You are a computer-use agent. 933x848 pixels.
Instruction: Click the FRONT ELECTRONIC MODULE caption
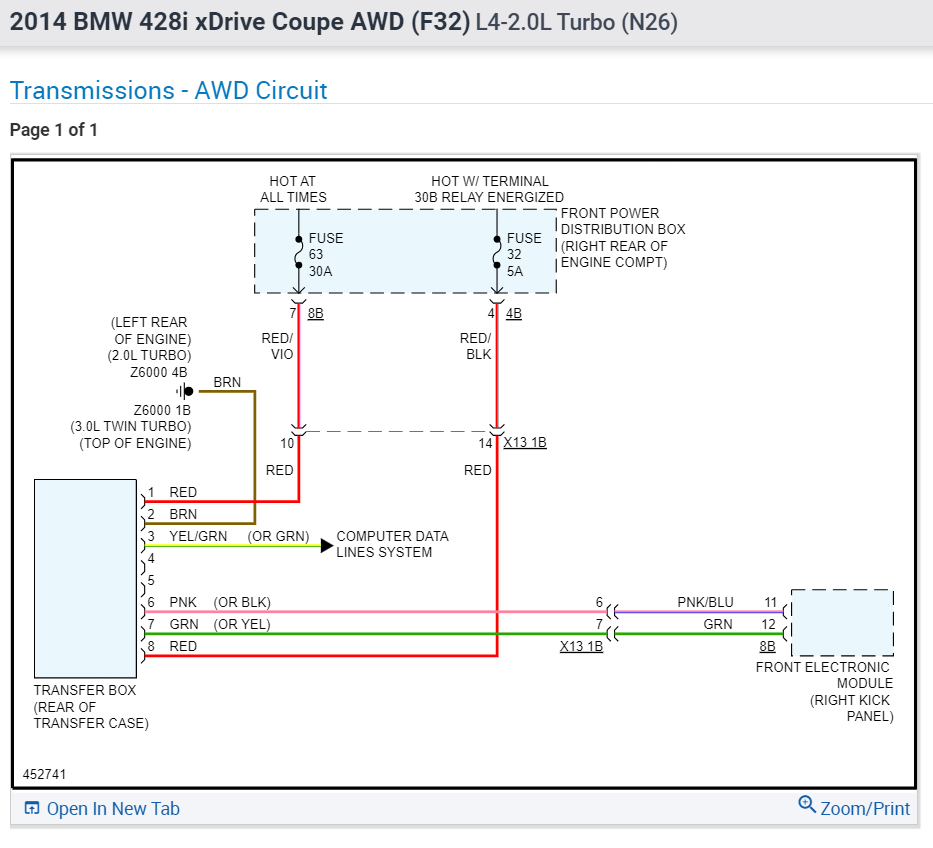[x=825, y=692]
